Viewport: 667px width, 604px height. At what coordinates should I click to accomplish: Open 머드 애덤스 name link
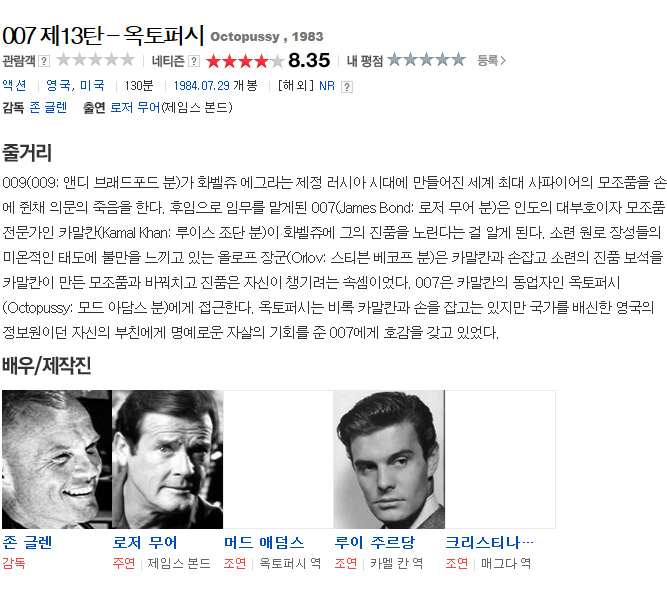(x=264, y=543)
